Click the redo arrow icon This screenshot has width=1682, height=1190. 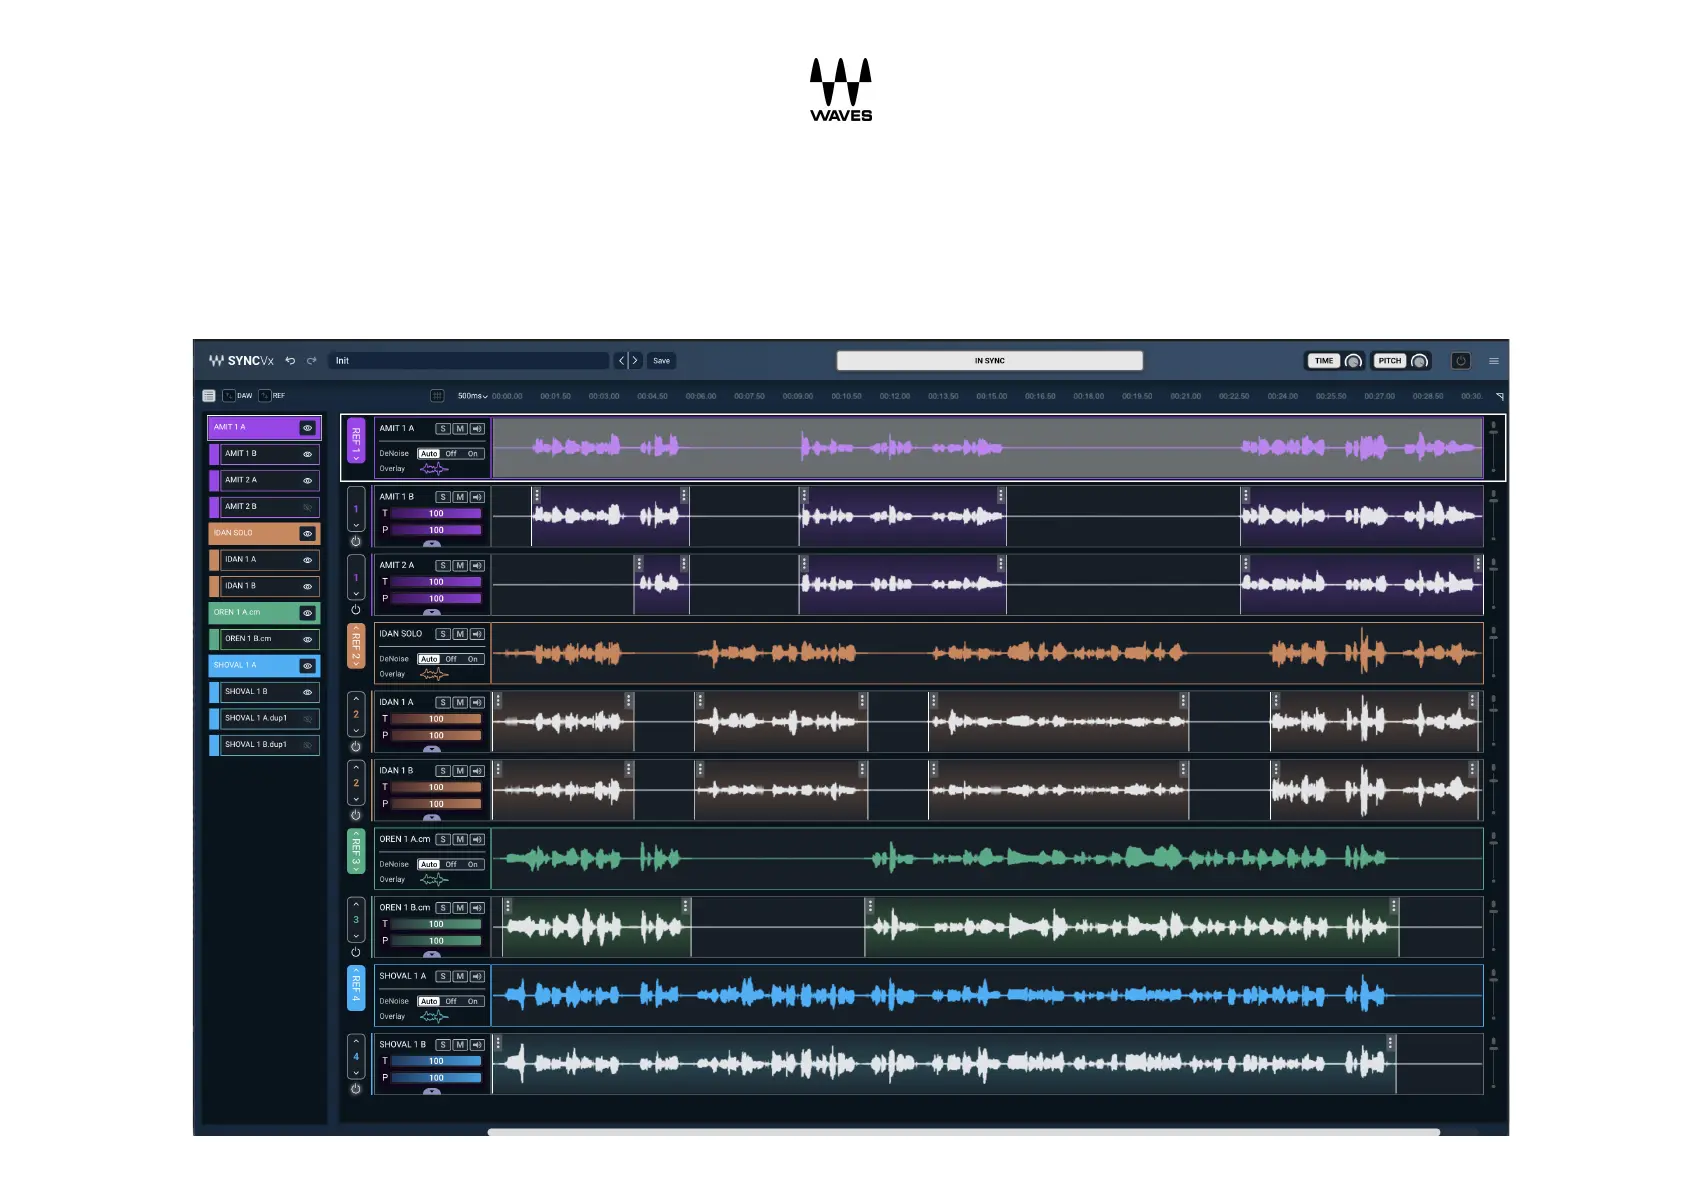(x=312, y=361)
